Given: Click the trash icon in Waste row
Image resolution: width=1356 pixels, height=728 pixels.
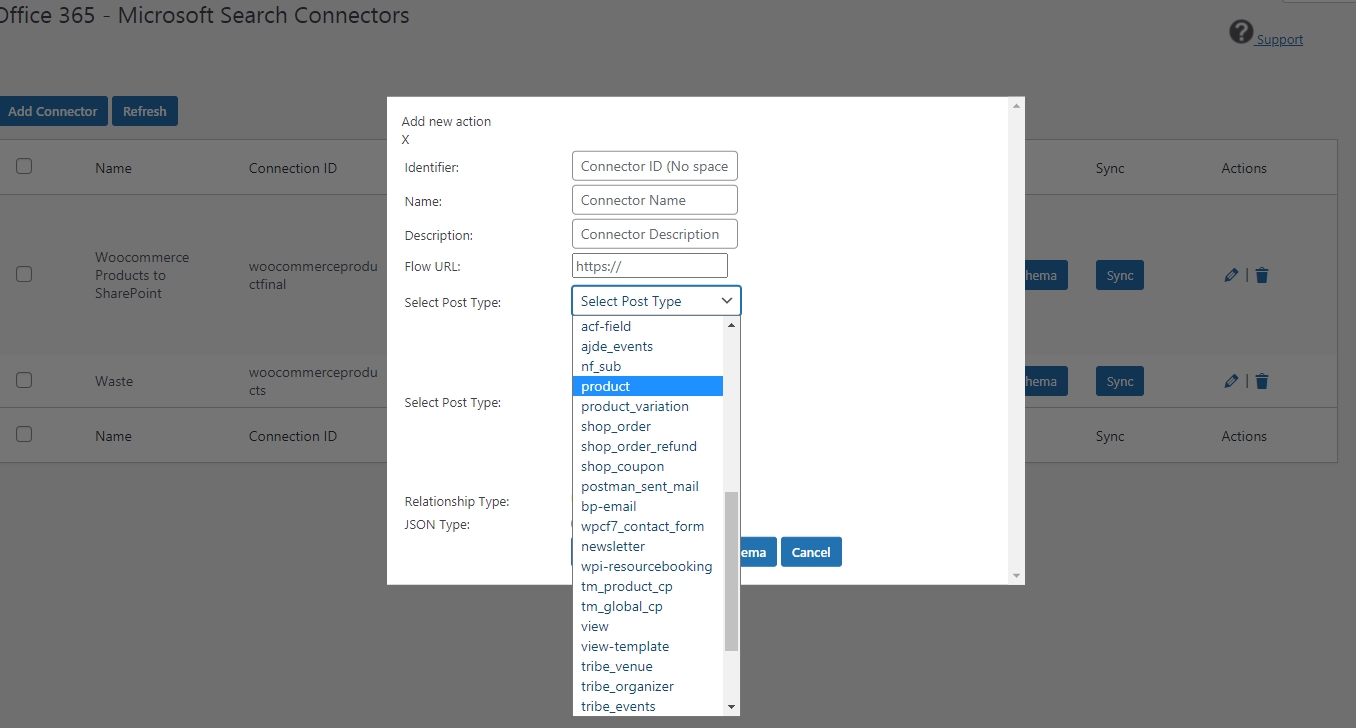Looking at the screenshot, I should 1262,381.
